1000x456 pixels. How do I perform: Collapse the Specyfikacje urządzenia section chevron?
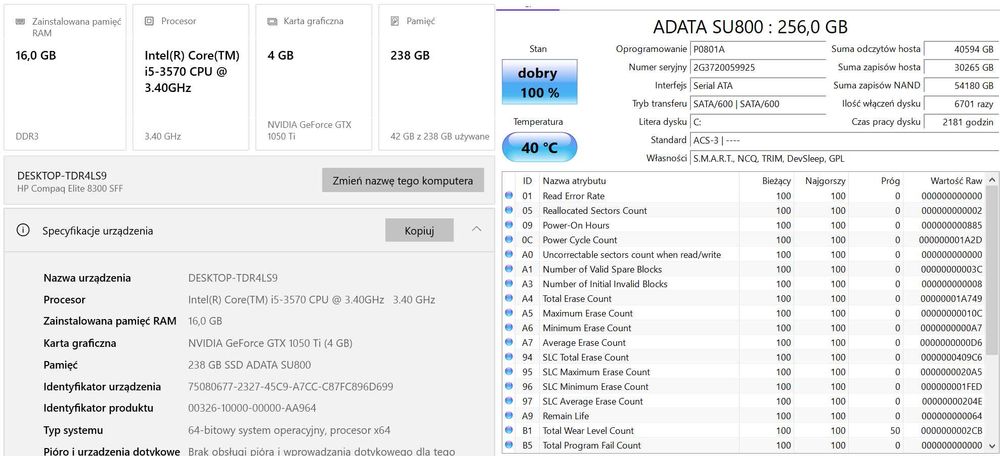coord(476,230)
